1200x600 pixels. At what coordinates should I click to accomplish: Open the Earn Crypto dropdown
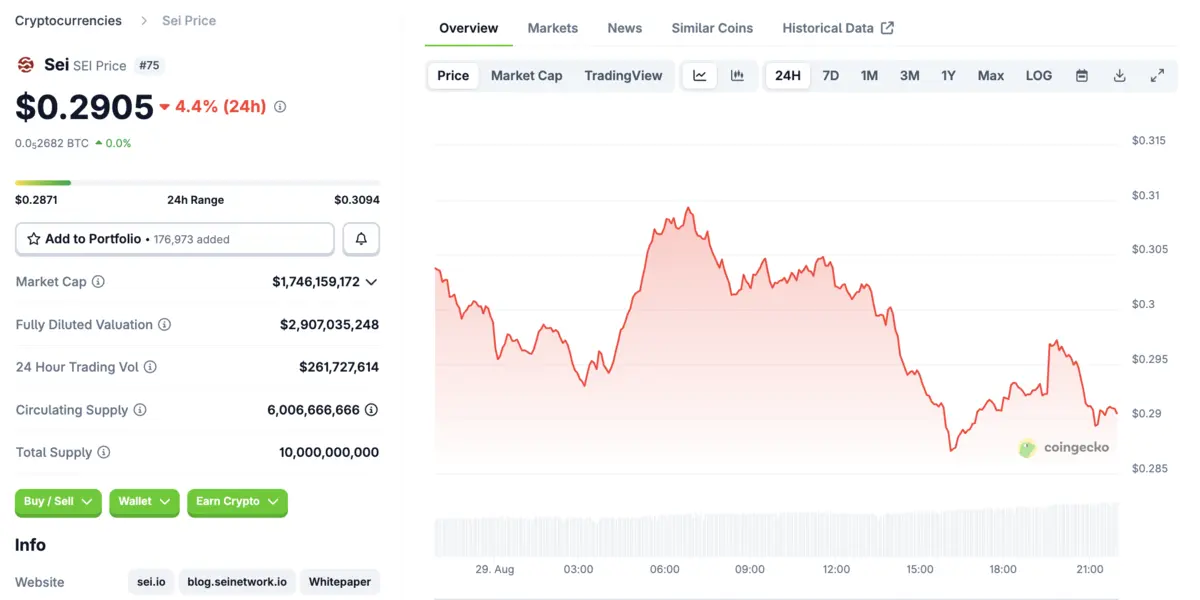coord(237,502)
